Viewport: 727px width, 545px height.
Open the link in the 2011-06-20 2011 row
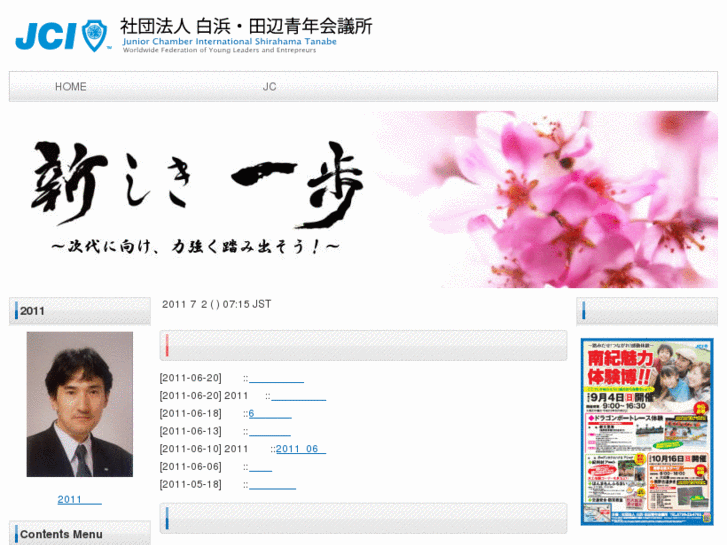299,396
